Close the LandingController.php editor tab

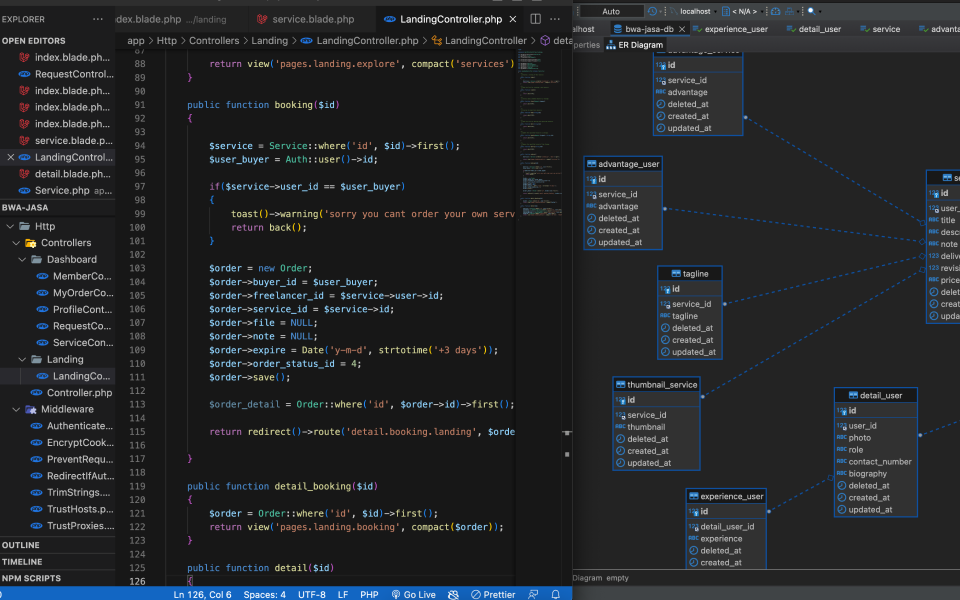(514, 19)
